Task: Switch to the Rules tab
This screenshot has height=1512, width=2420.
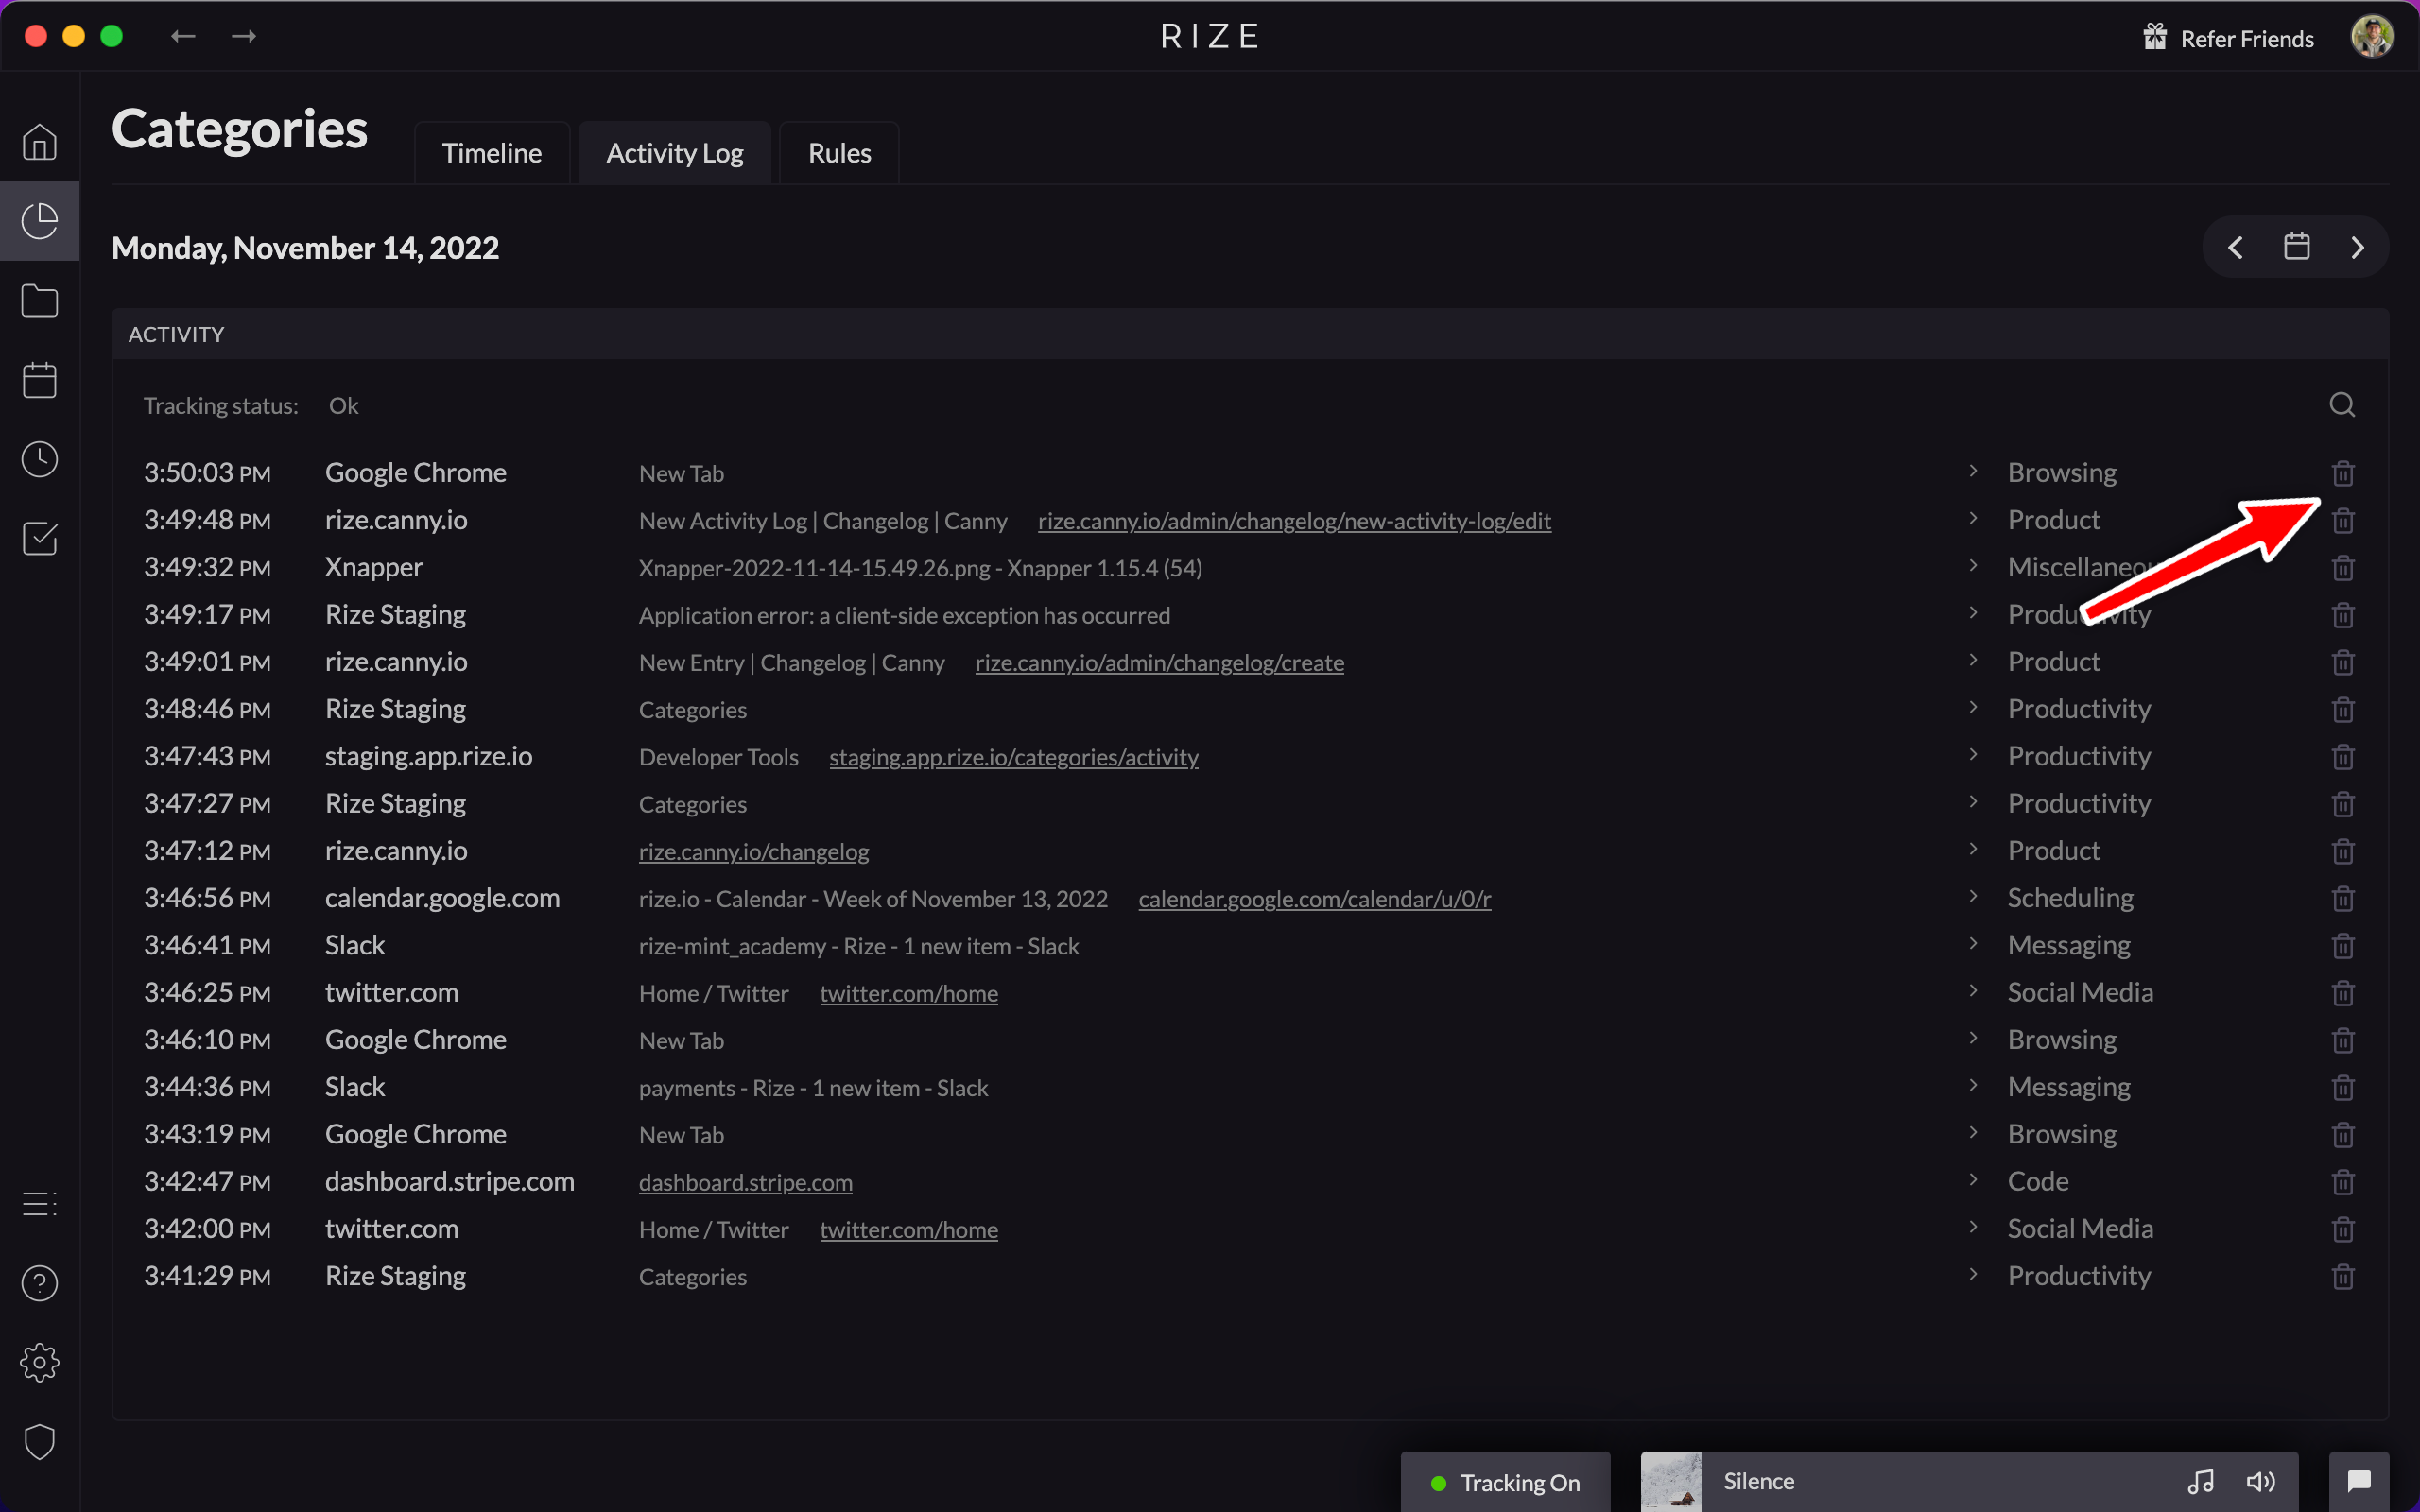Action: click(840, 153)
